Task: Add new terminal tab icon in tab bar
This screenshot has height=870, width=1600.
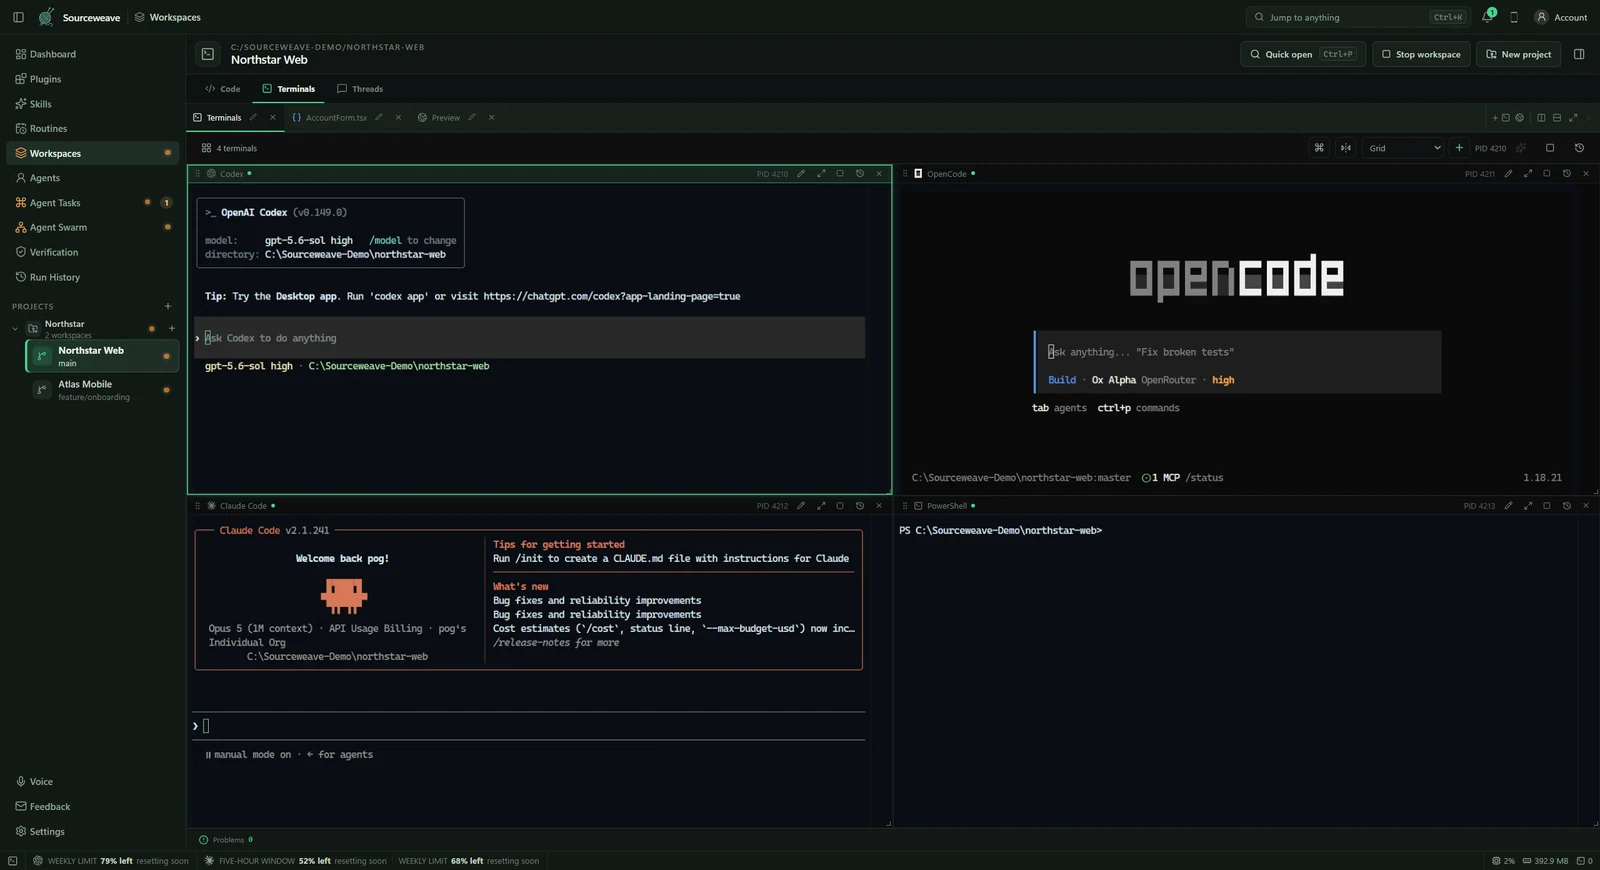Action: tap(1501, 118)
